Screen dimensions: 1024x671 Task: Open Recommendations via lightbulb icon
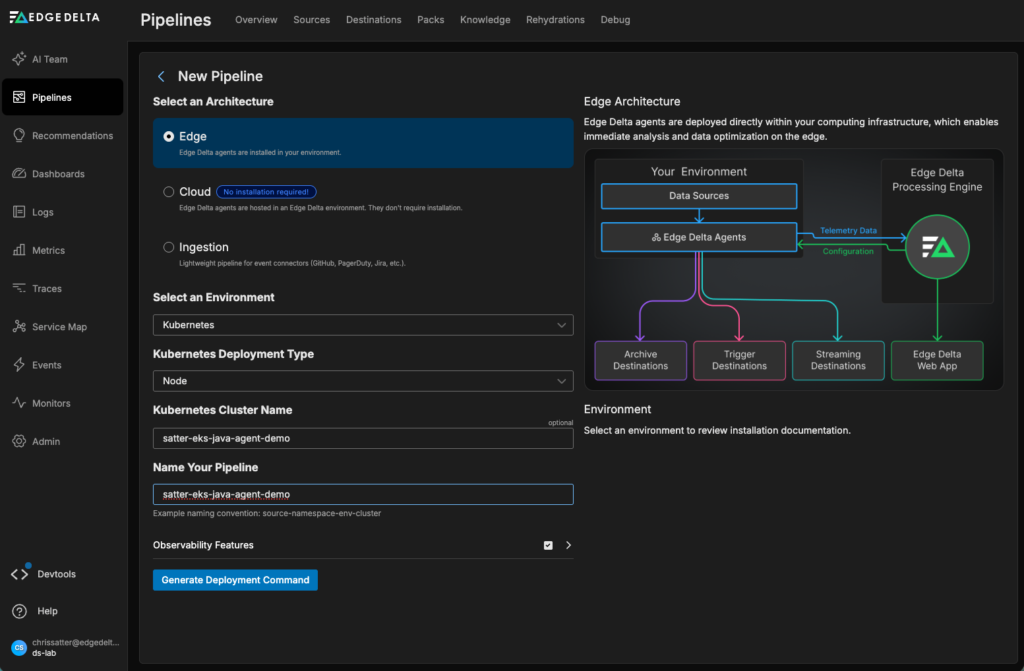[19, 135]
